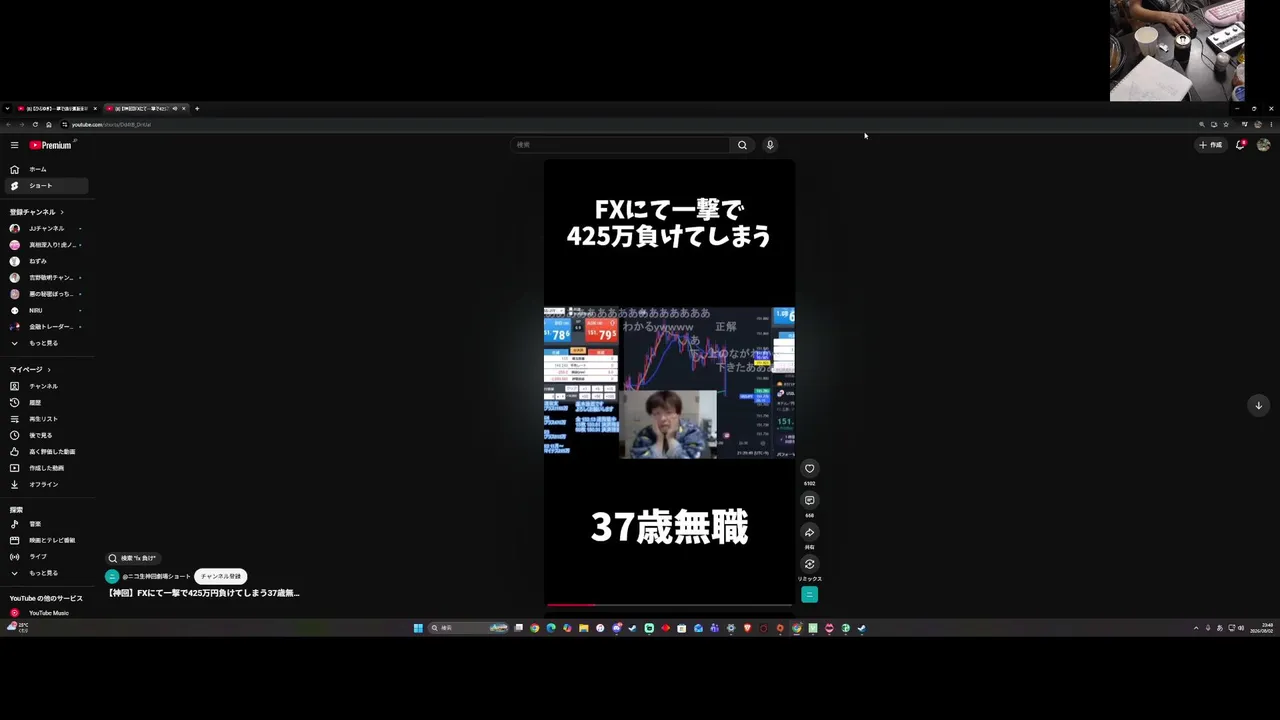Image resolution: width=1280 pixels, height=720 pixels.
Task: Click the 作成 create button
Action: pyautogui.click(x=1210, y=145)
